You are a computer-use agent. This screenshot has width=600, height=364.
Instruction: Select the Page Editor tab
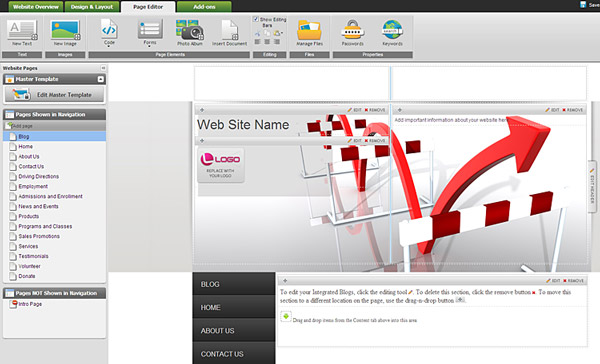(148, 7)
